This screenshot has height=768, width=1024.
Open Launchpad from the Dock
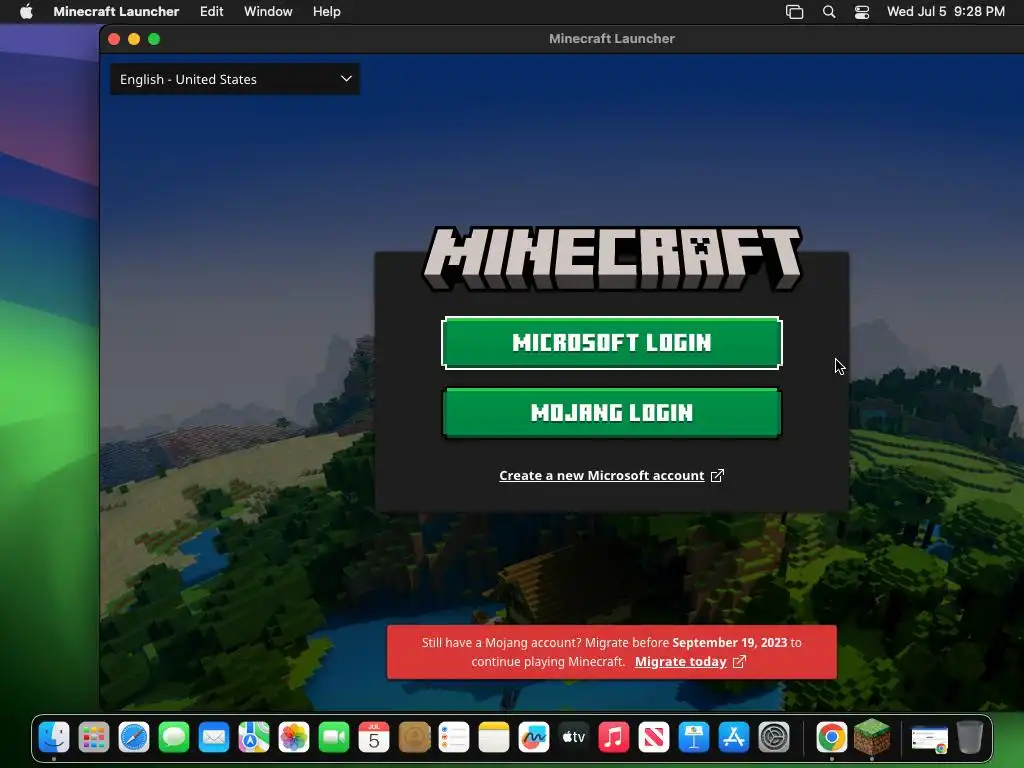[94, 737]
